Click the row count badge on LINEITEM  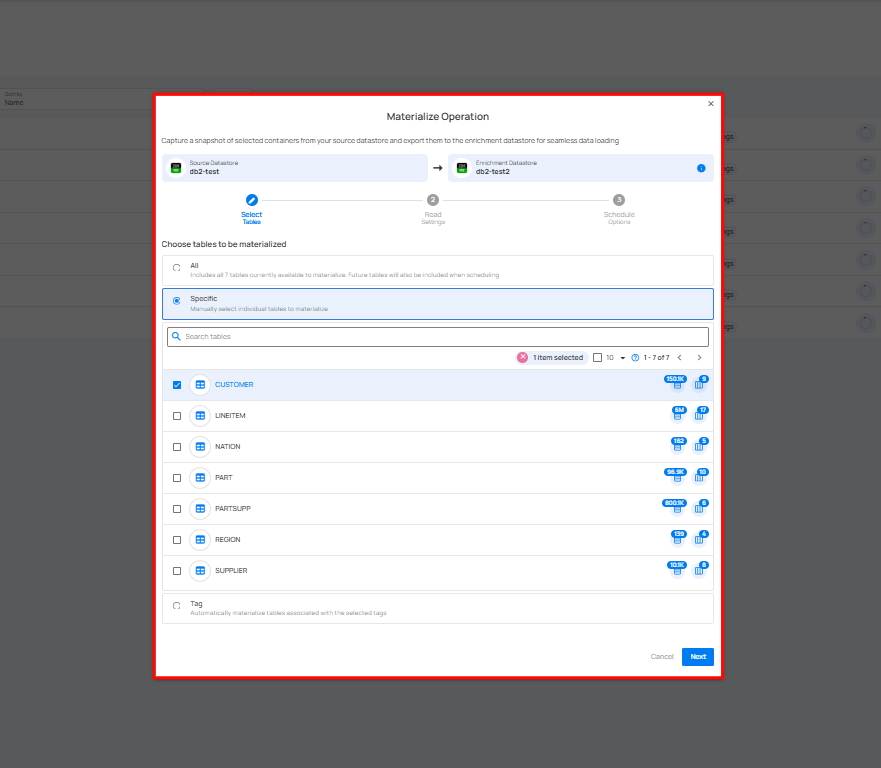click(x=678, y=410)
